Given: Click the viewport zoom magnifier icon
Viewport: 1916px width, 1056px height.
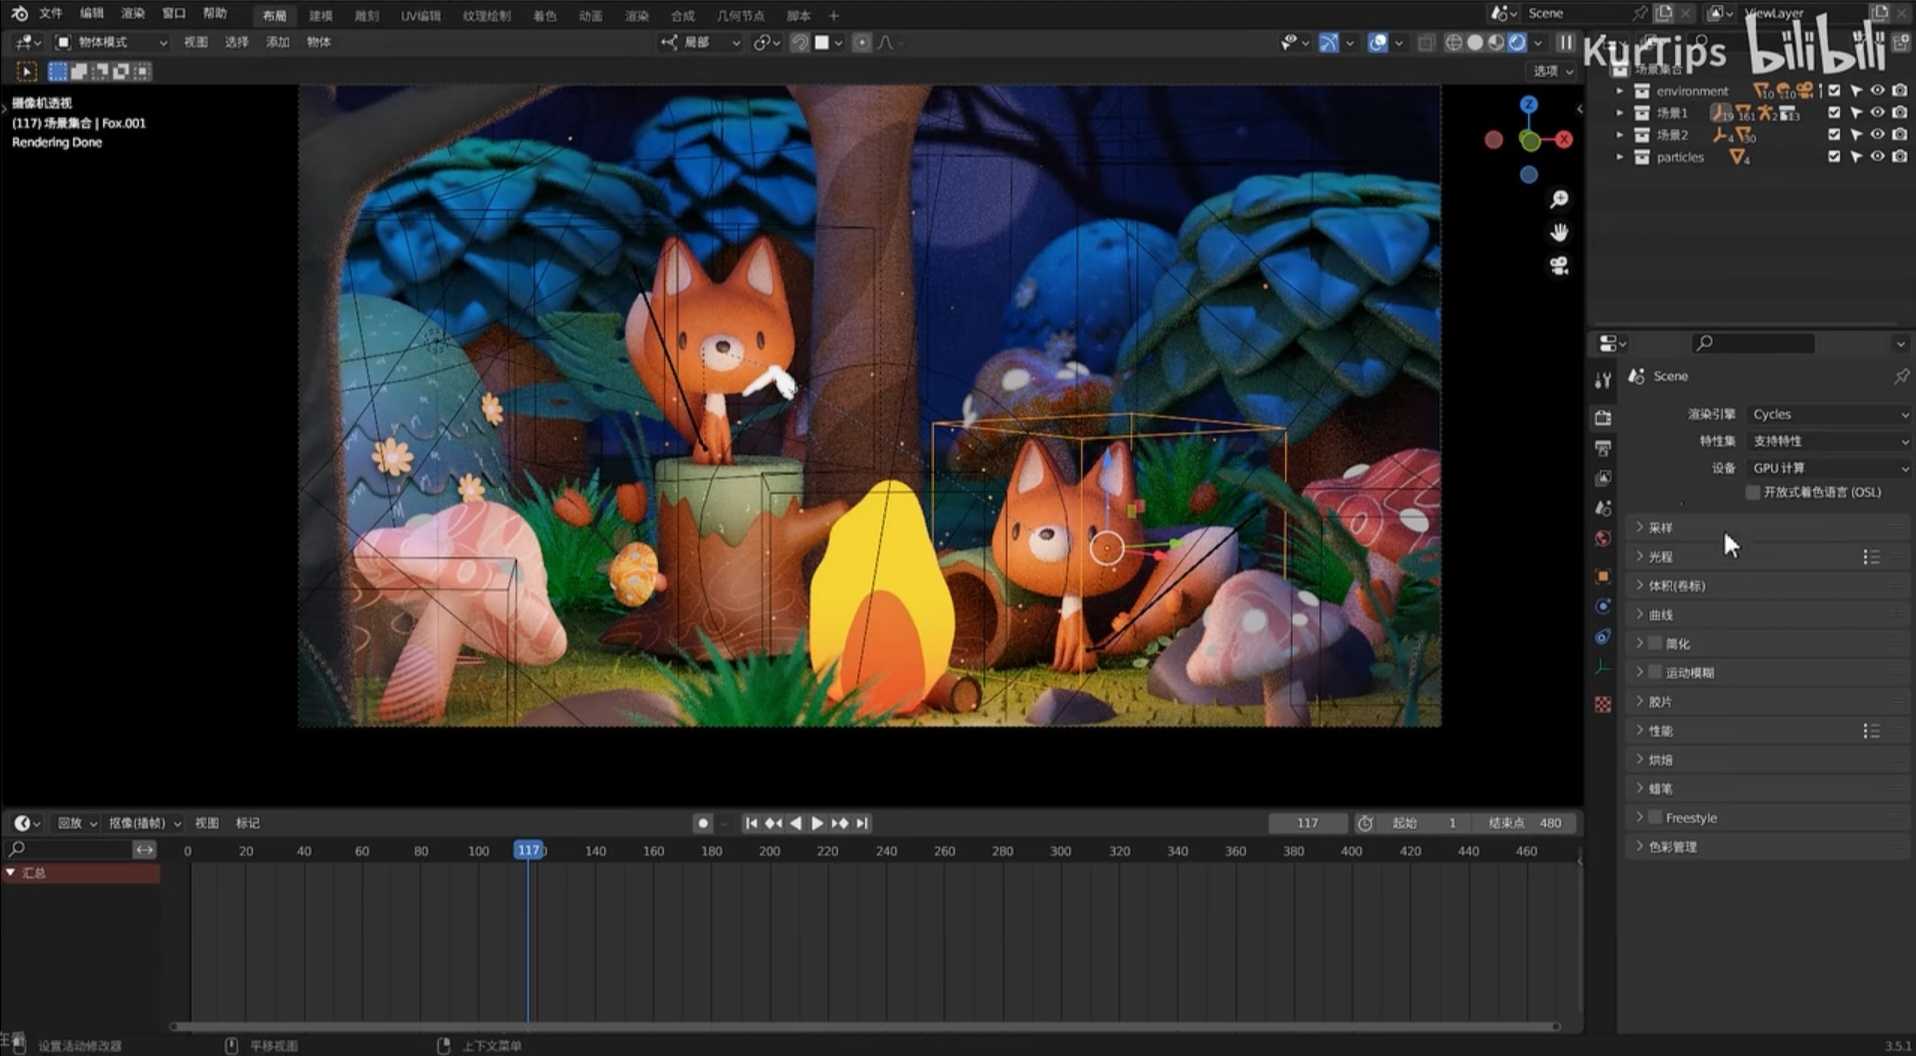Looking at the screenshot, I should [1559, 200].
